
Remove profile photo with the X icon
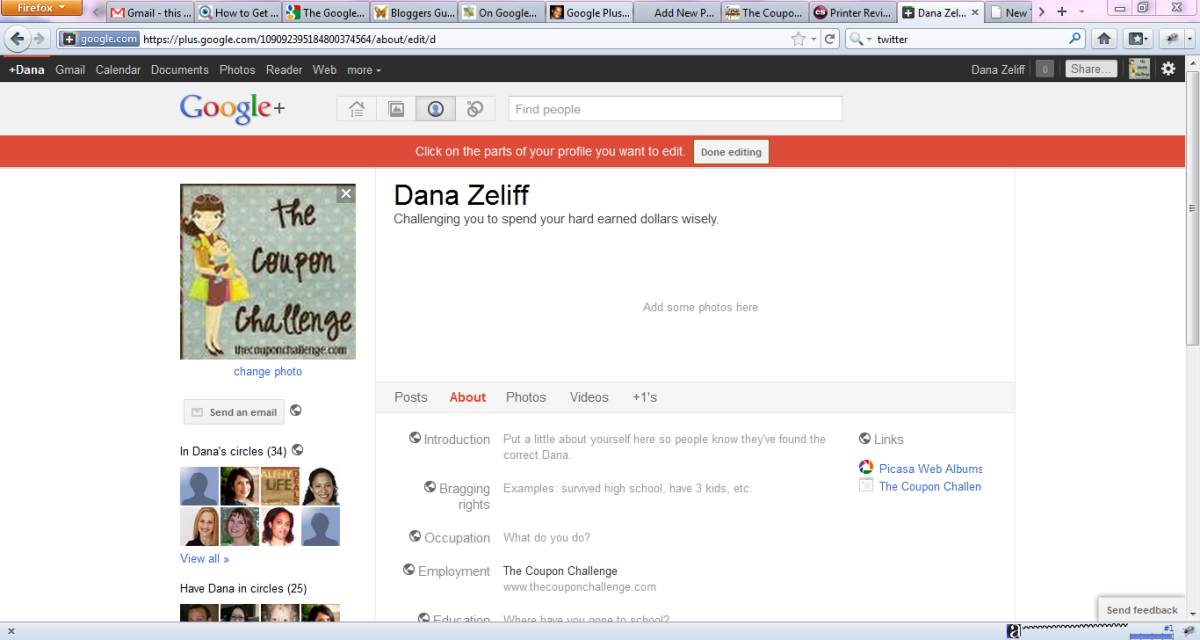[346, 194]
